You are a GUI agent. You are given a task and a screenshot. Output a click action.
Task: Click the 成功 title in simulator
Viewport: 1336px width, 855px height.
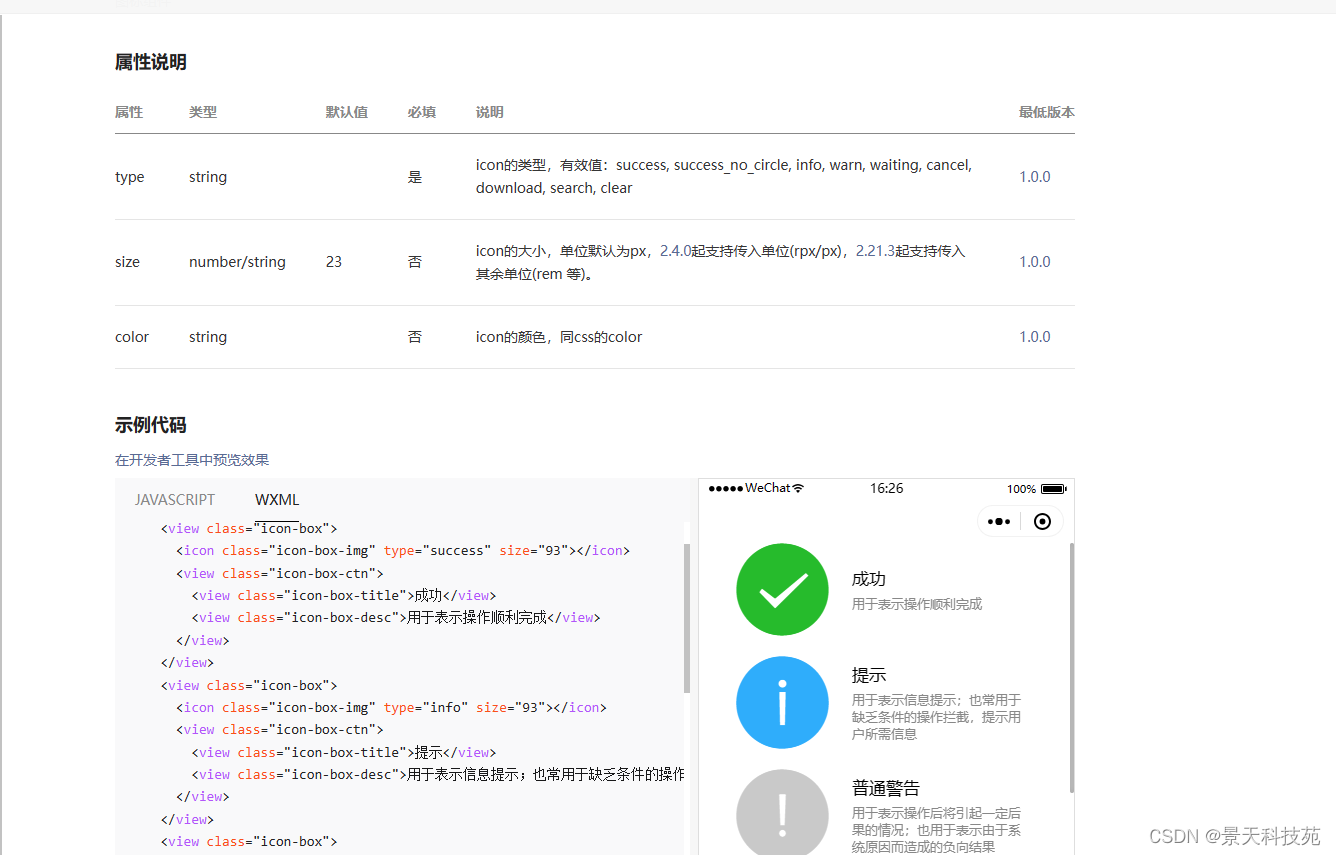(x=869, y=579)
